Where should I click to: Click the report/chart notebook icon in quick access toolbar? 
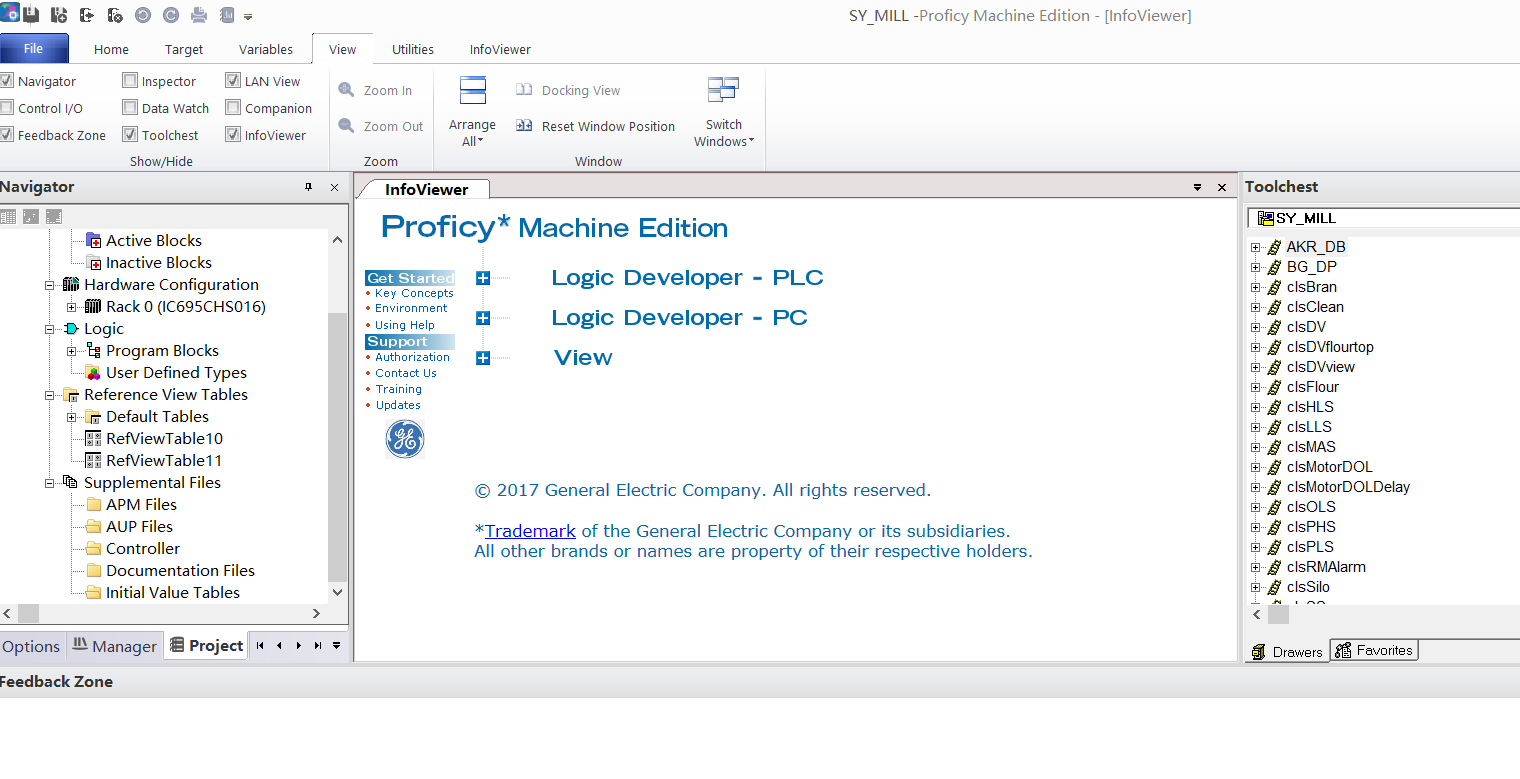pos(227,15)
